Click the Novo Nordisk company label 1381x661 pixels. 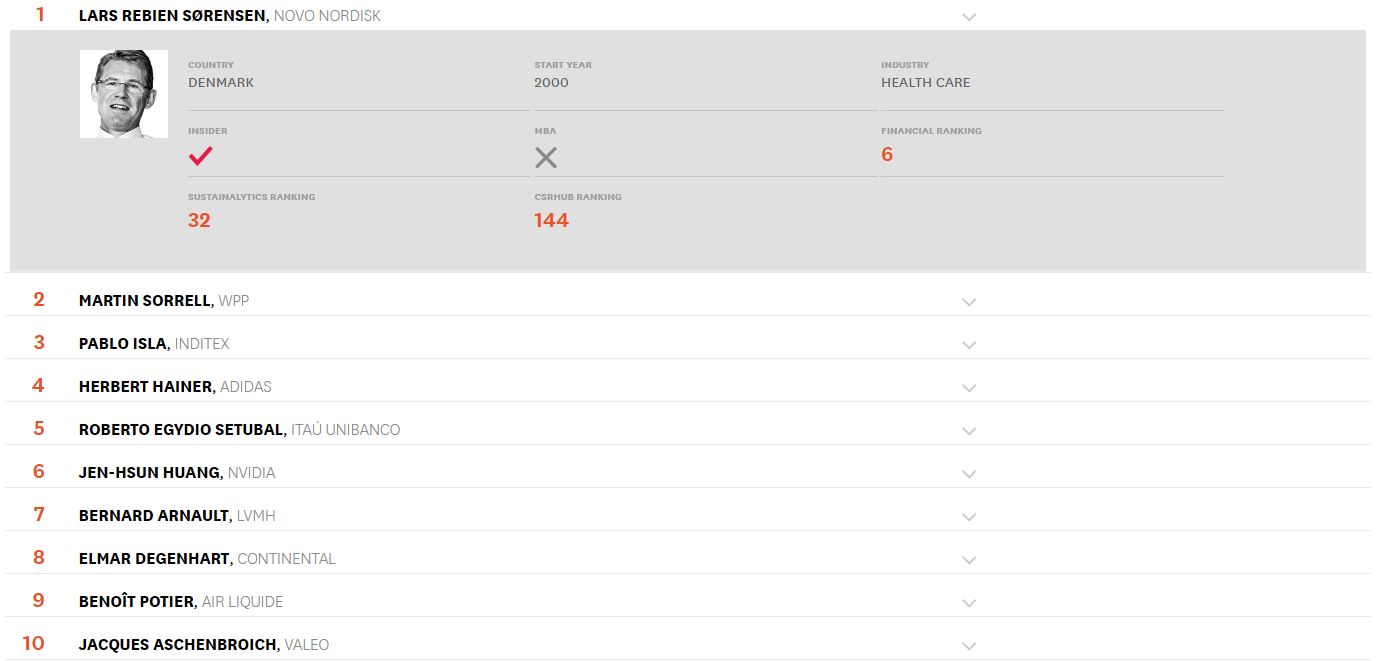(x=327, y=15)
